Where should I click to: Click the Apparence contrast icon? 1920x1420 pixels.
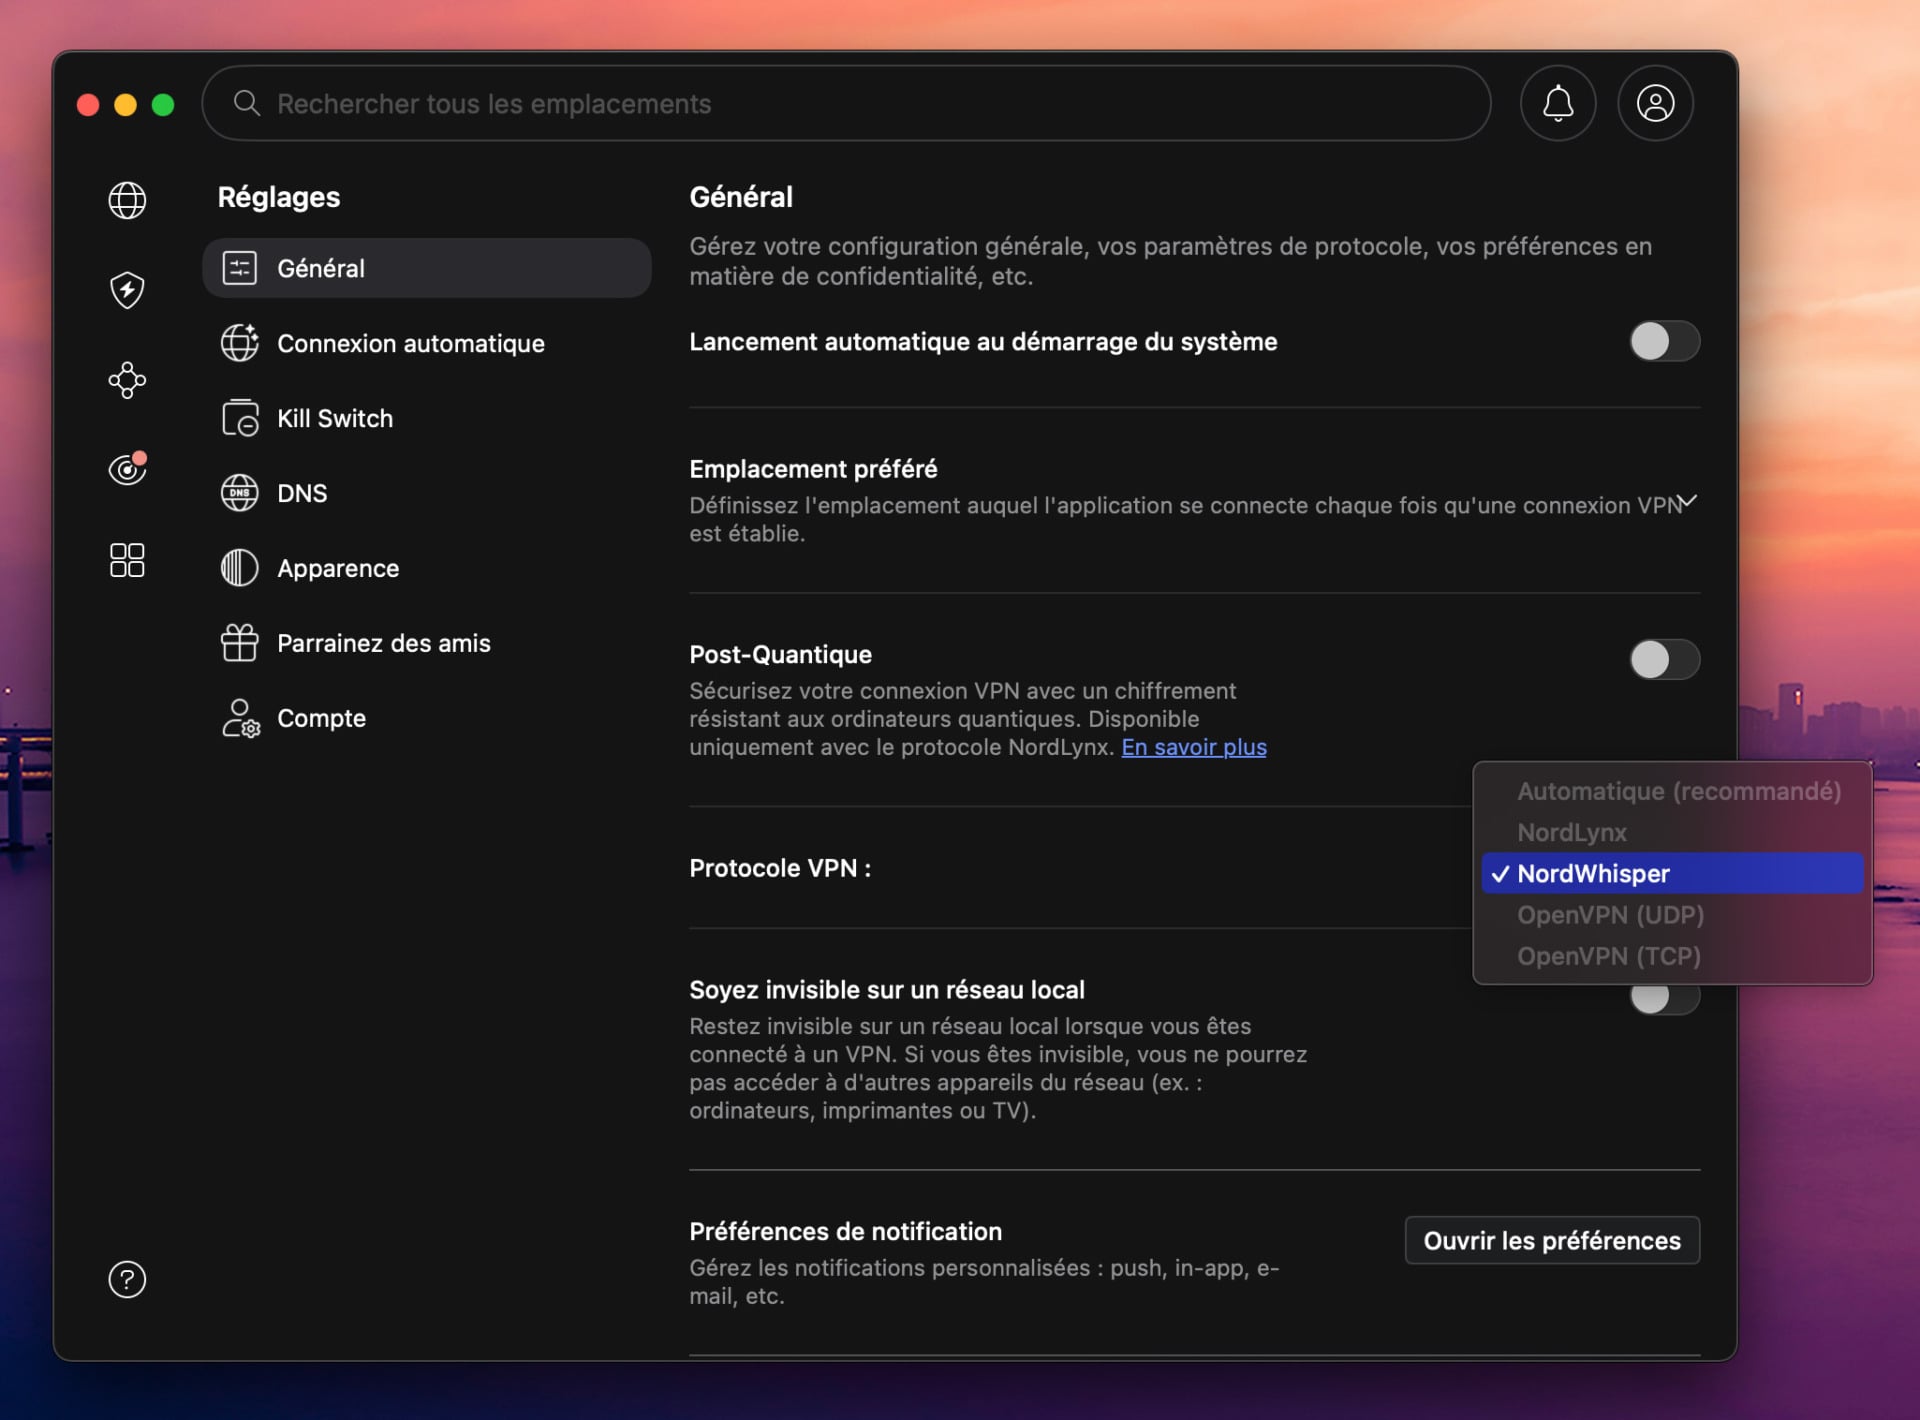[x=240, y=568]
